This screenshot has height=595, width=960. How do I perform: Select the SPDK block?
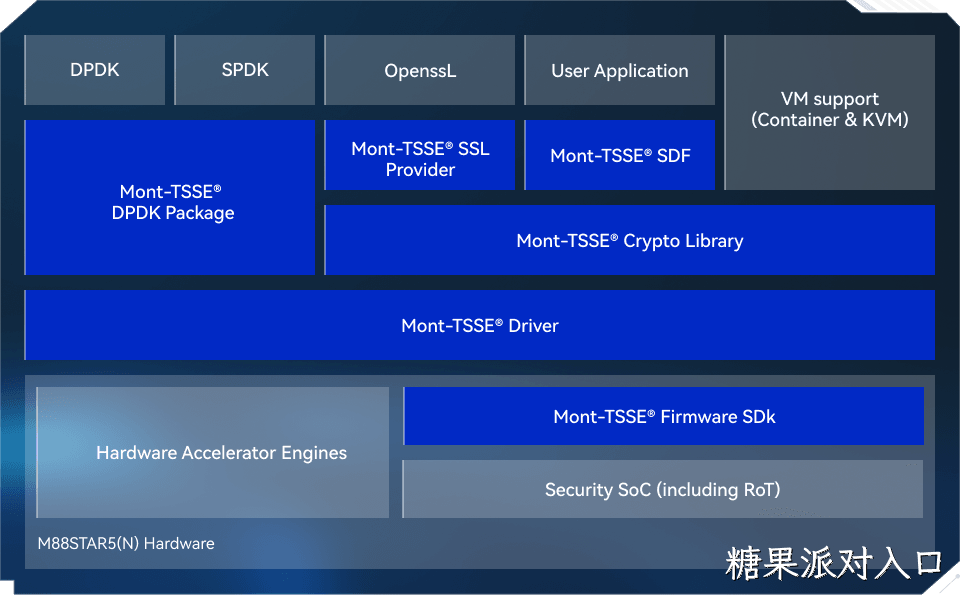click(244, 70)
